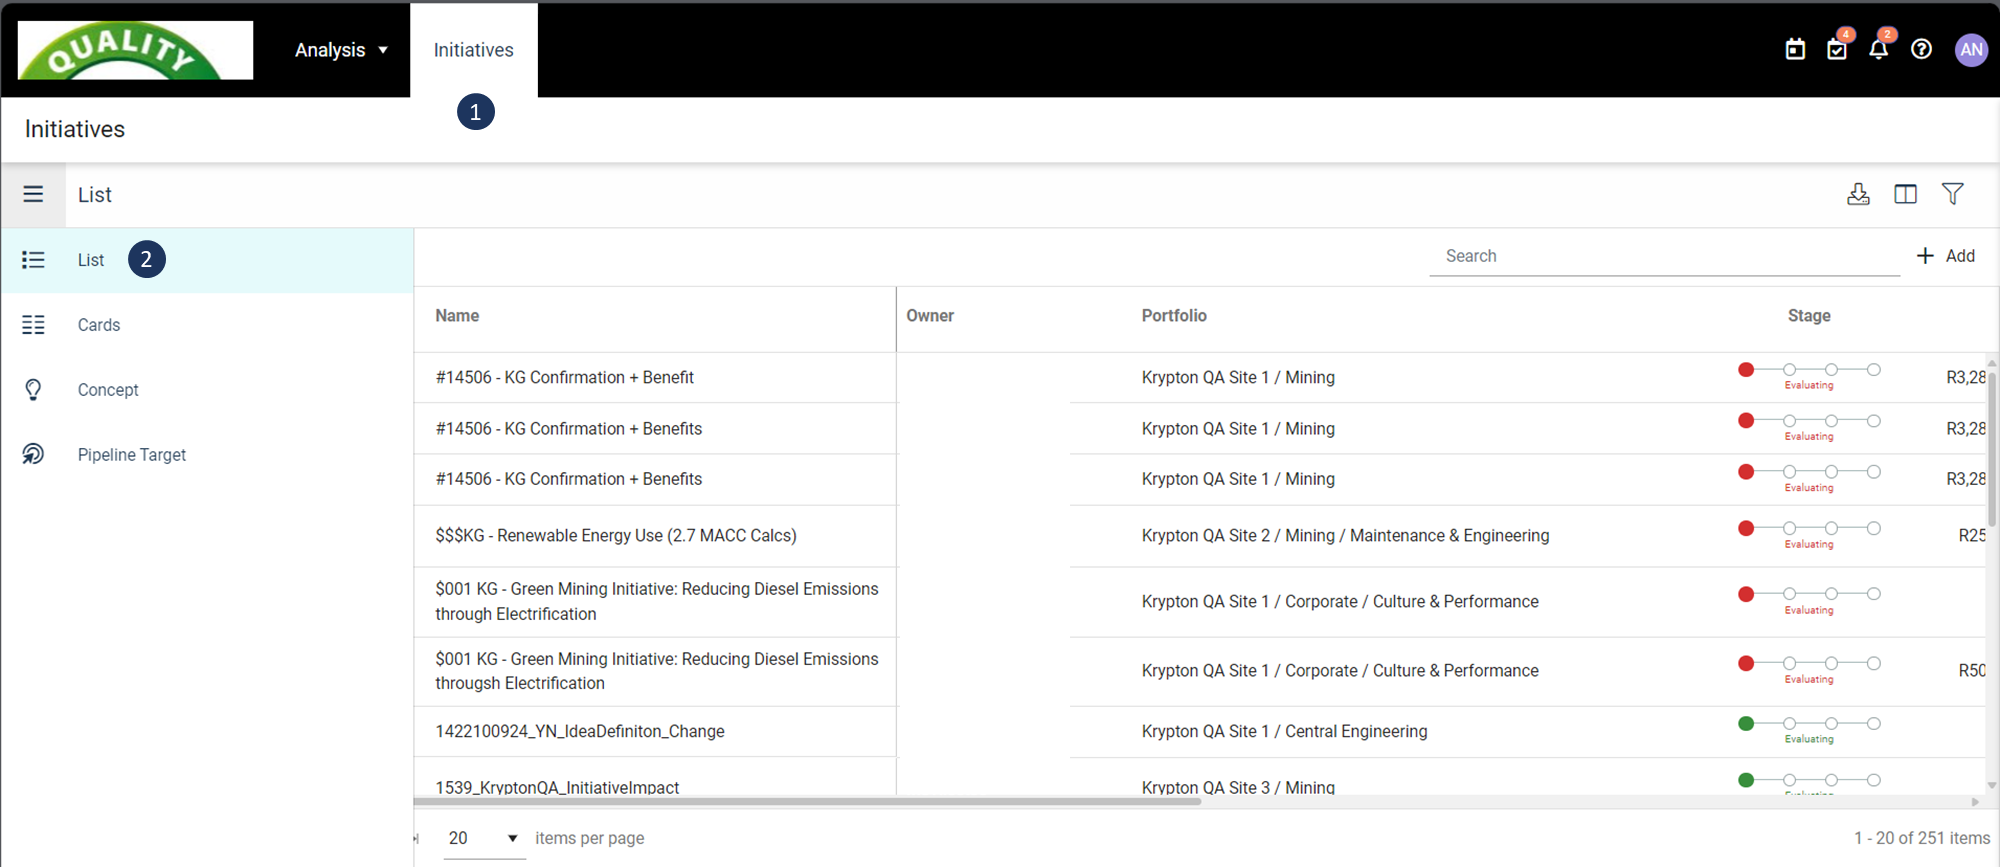Select the List menu item in sidebar
This screenshot has height=867, width=2000.
[208, 260]
